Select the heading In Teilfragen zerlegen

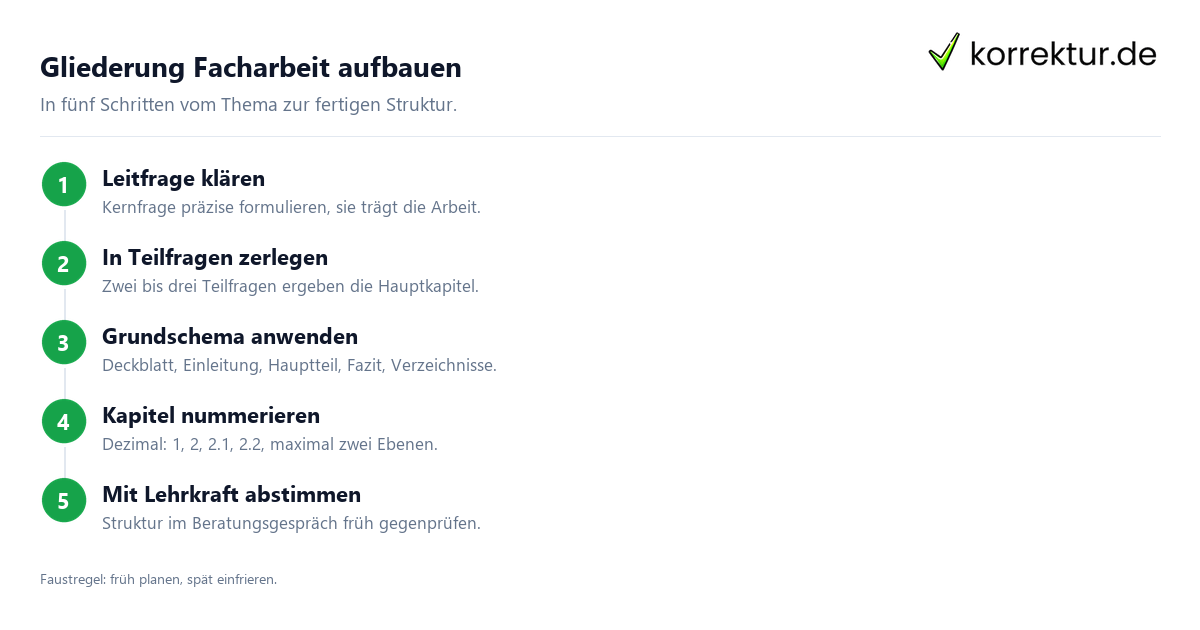pyautogui.click(x=215, y=258)
